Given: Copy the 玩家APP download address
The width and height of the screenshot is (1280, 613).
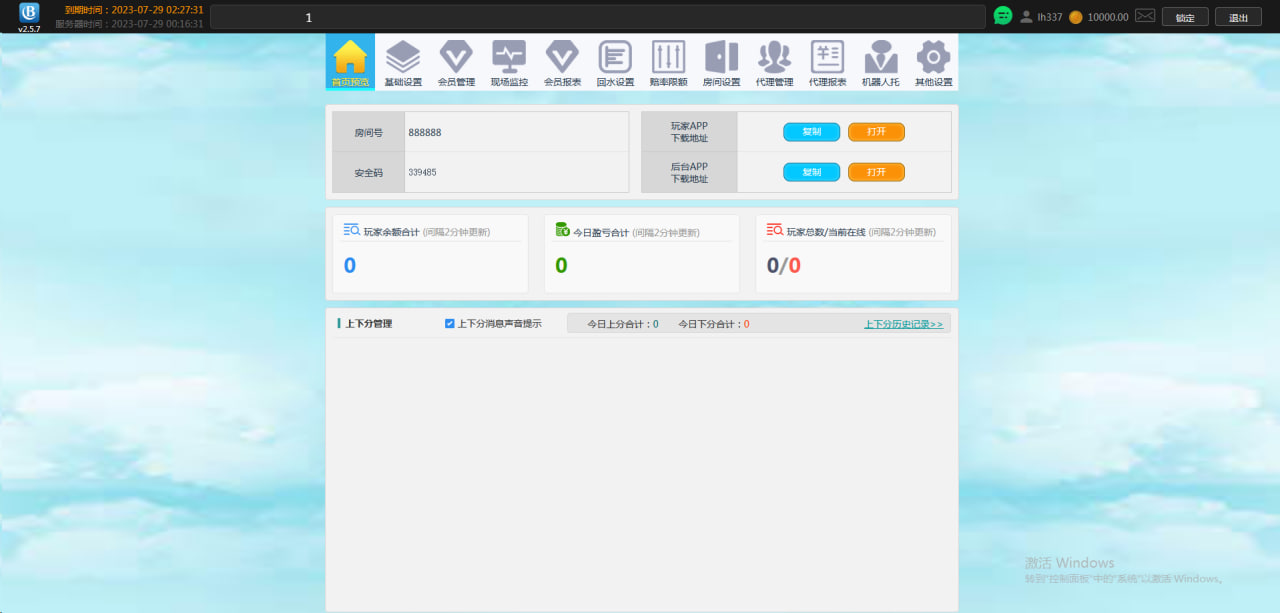Looking at the screenshot, I should pos(811,132).
